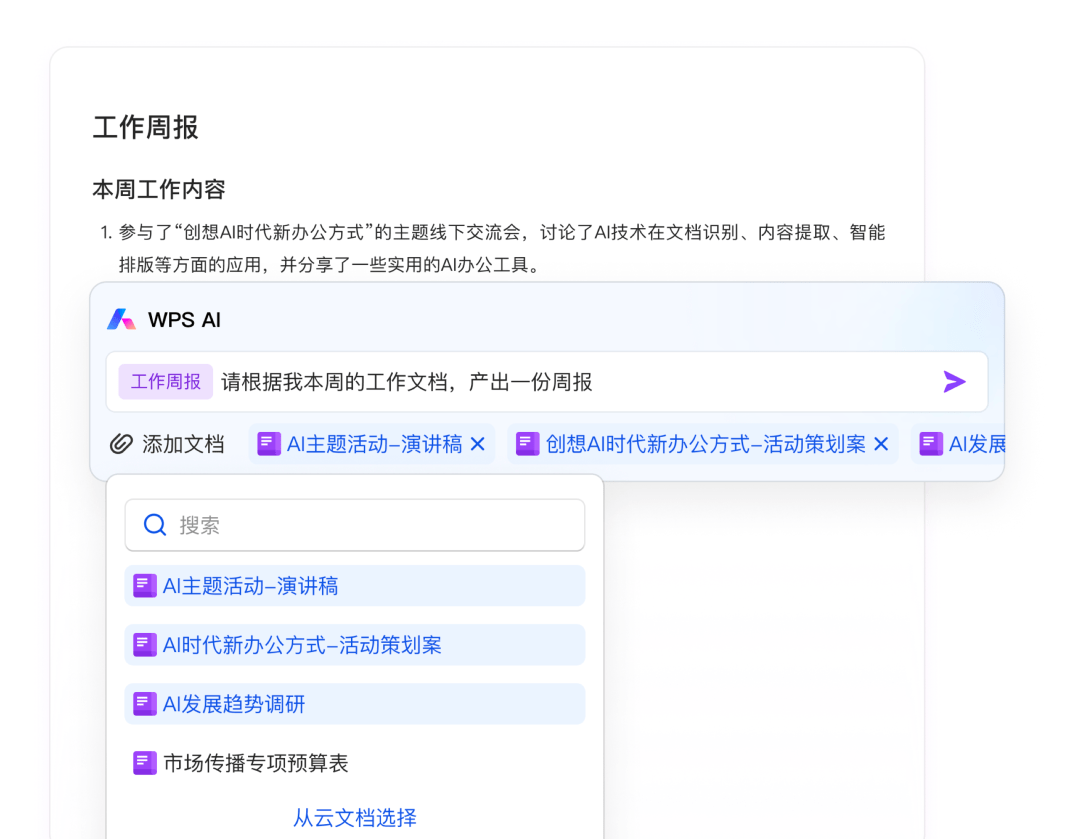Viewport: 1080px width, 839px height.
Task: Remove the 创想AI时代新办公方式-活动策划案 attachment
Action: click(x=880, y=443)
